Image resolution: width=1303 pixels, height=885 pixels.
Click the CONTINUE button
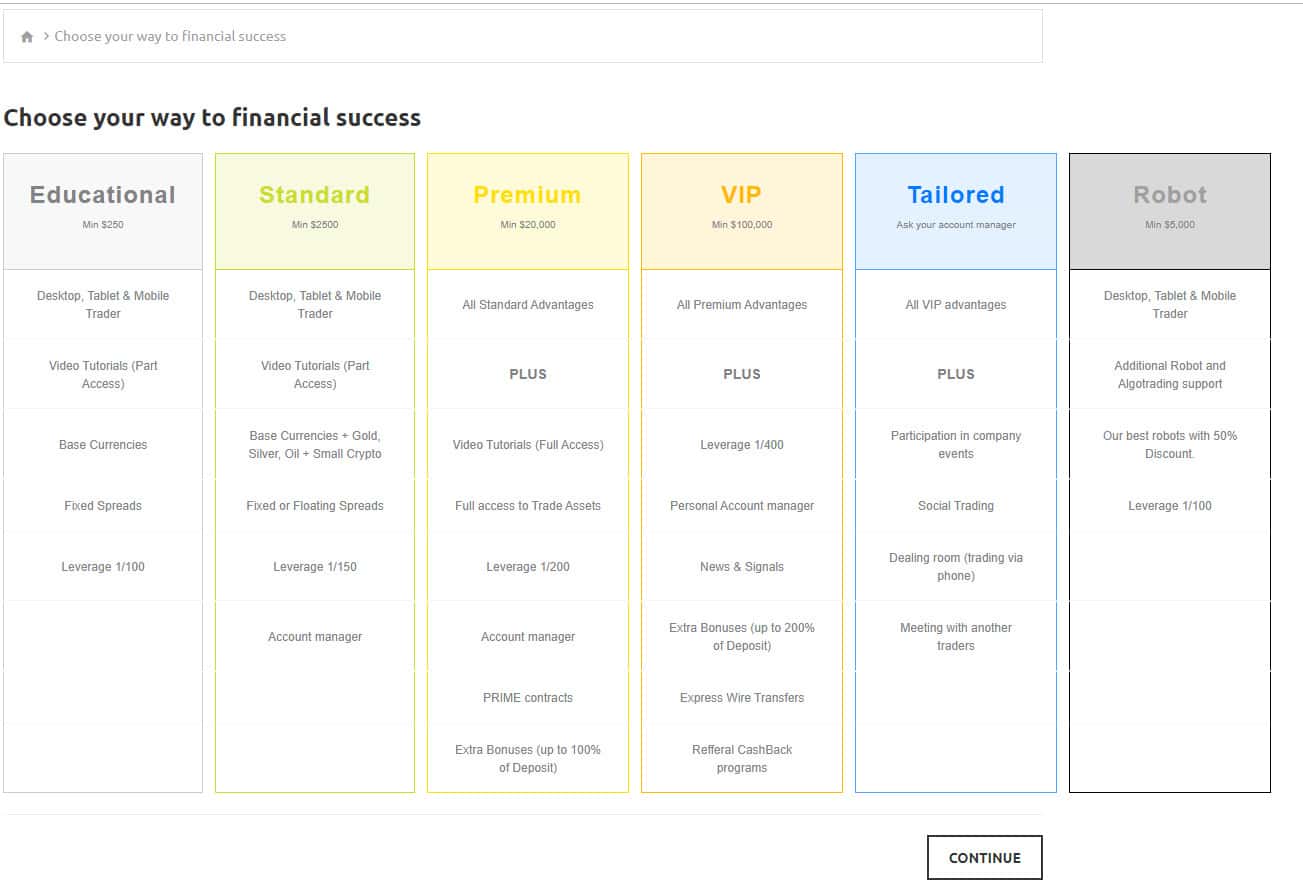point(984,858)
